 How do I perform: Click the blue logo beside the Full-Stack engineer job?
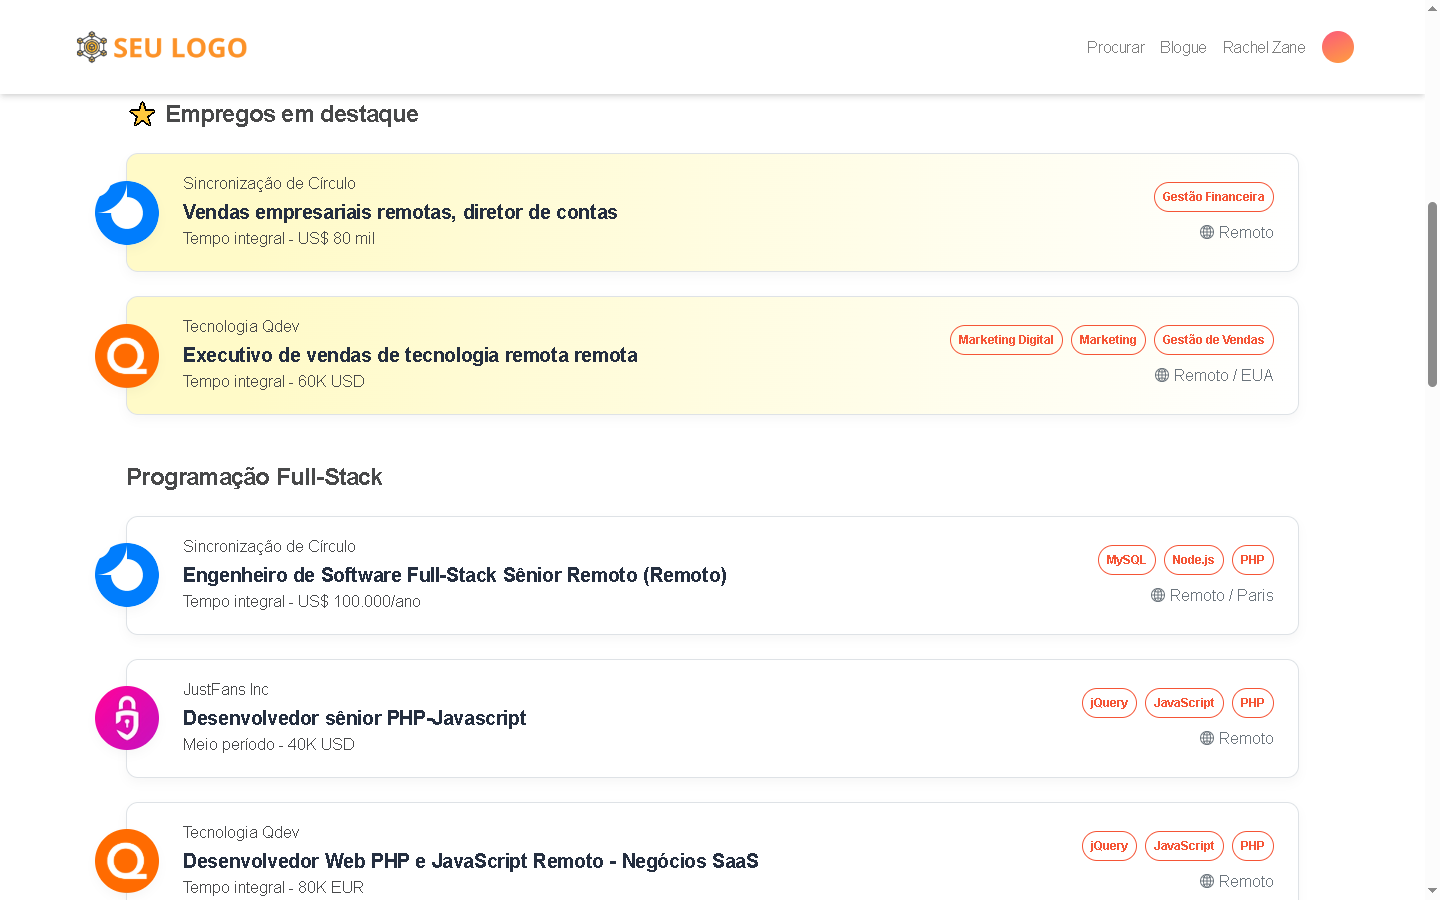pyautogui.click(x=127, y=575)
